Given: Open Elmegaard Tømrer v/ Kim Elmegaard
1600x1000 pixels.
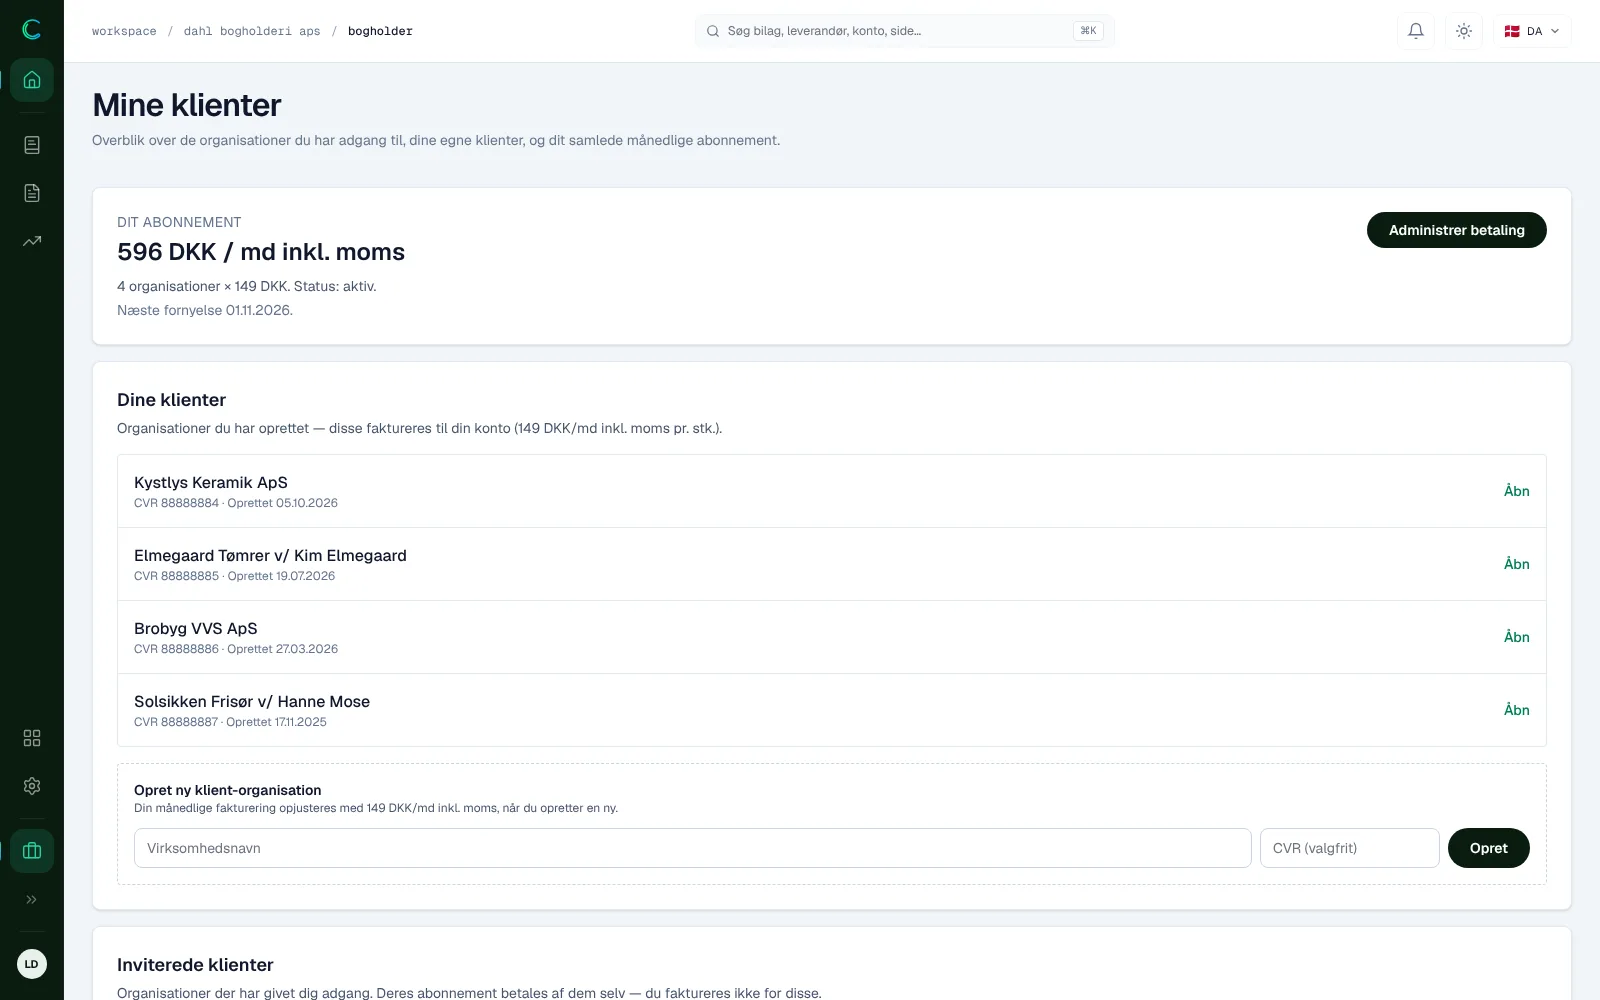Looking at the screenshot, I should click(1516, 564).
